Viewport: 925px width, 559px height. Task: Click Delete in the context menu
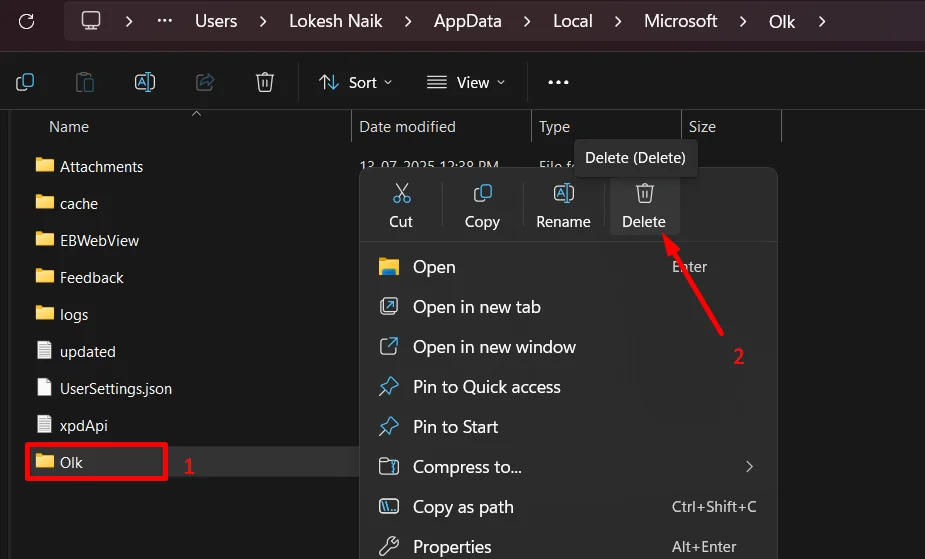[644, 206]
